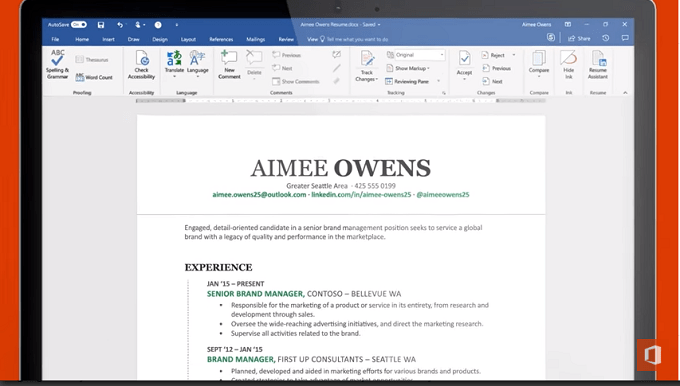Switch to the References tab

(221, 39)
